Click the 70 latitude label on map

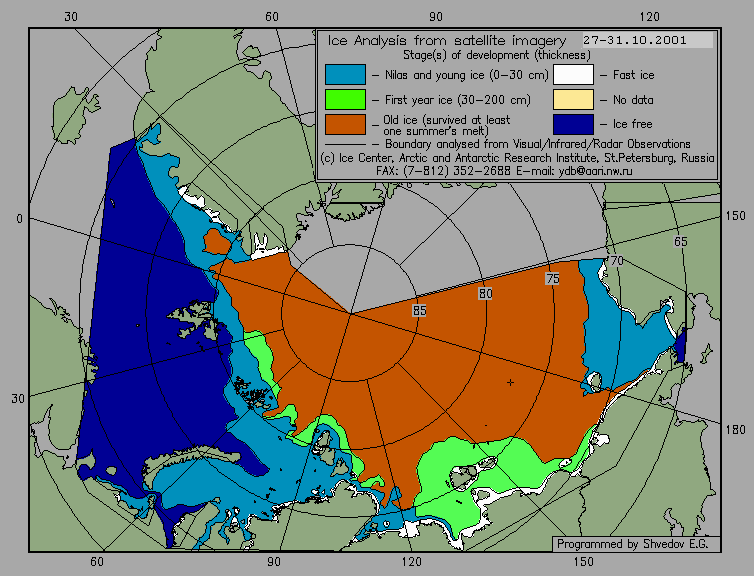pyautogui.click(x=616, y=261)
